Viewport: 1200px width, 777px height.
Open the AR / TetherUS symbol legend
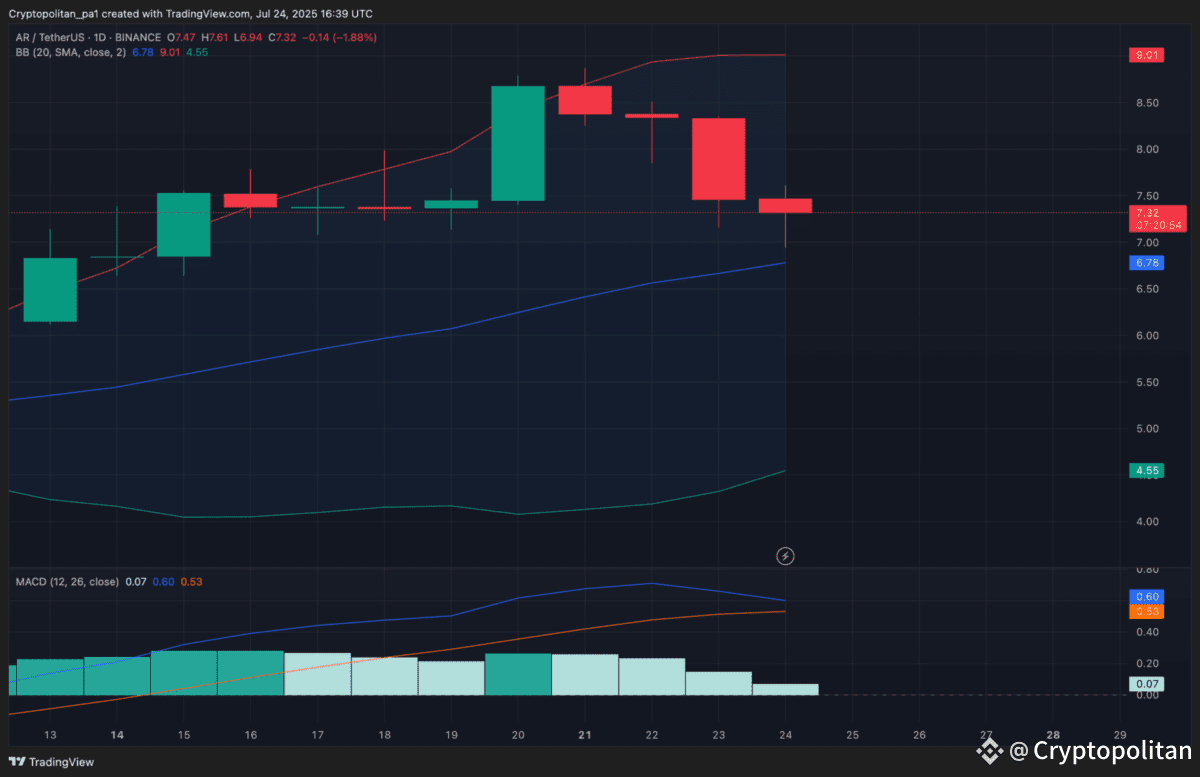[48, 36]
